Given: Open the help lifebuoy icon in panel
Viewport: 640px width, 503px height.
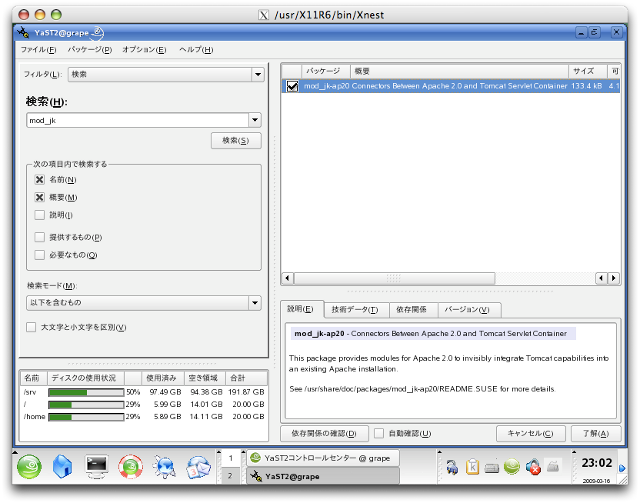Looking at the screenshot, I should pos(130,466).
